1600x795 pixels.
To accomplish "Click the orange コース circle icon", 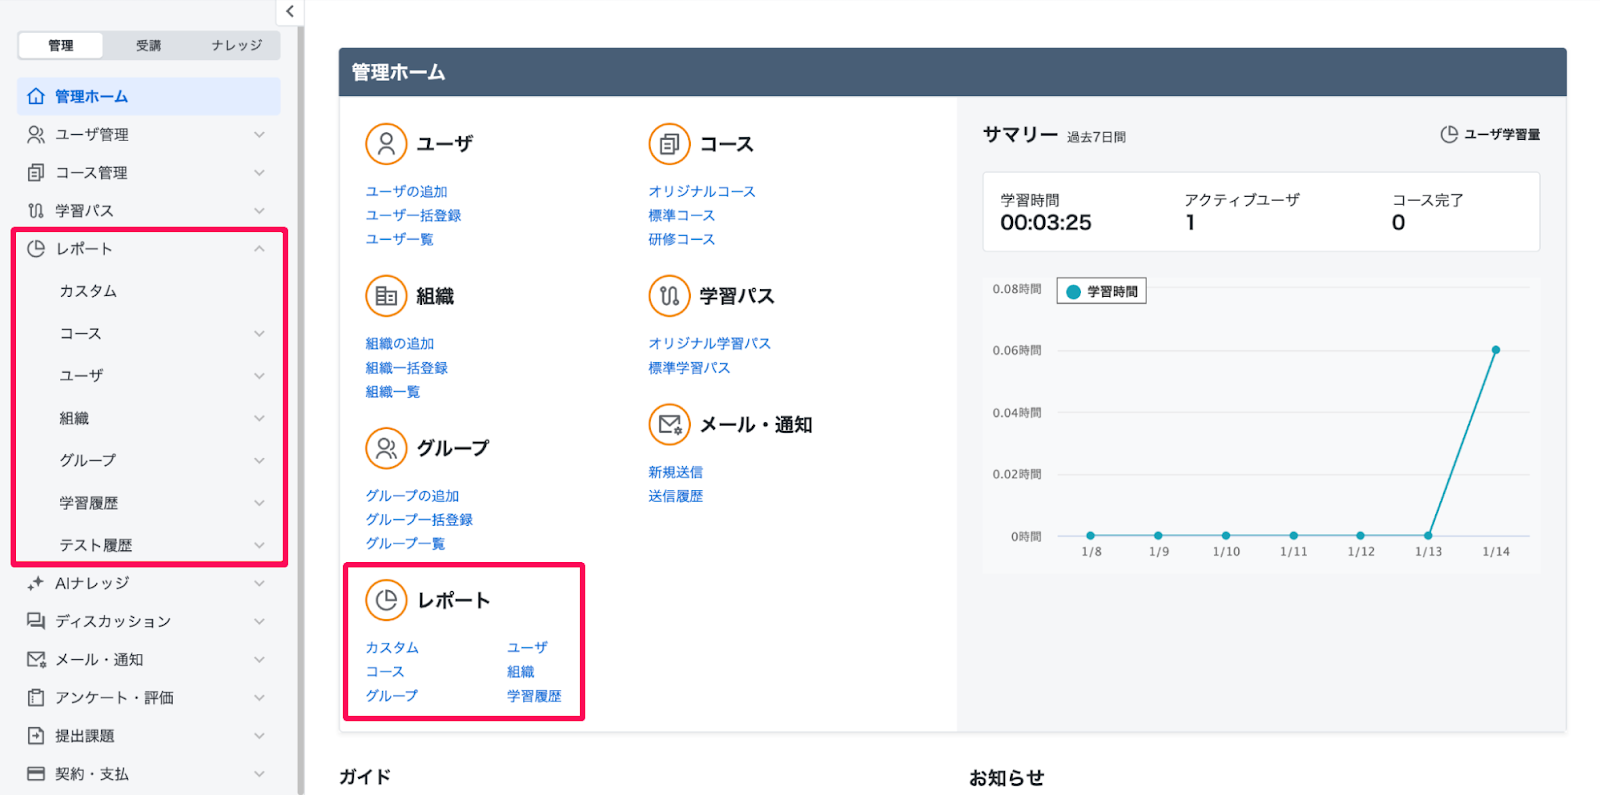I will tap(669, 144).
